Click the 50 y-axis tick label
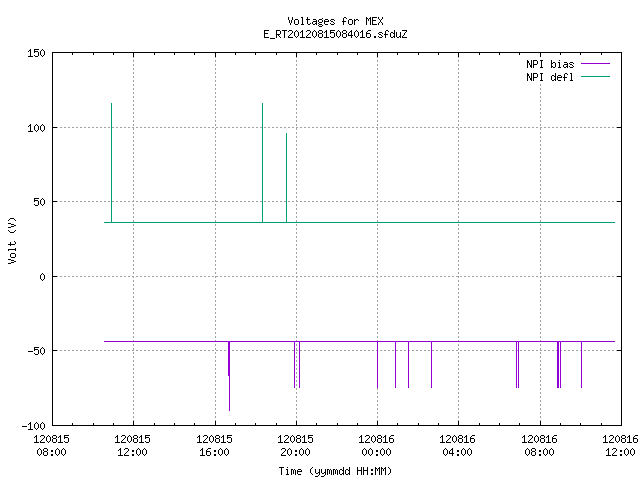 click(x=39, y=202)
